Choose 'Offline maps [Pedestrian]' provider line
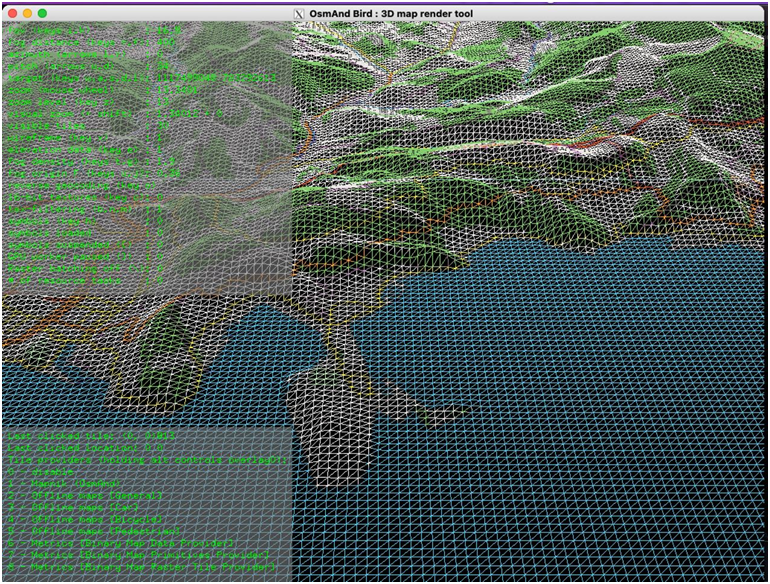The image size is (770, 584). click(95, 531)
